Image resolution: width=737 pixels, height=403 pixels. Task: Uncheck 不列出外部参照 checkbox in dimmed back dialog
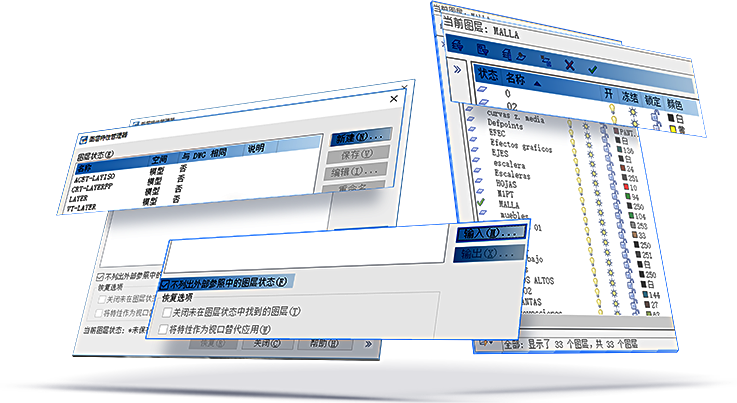(100, 277)
